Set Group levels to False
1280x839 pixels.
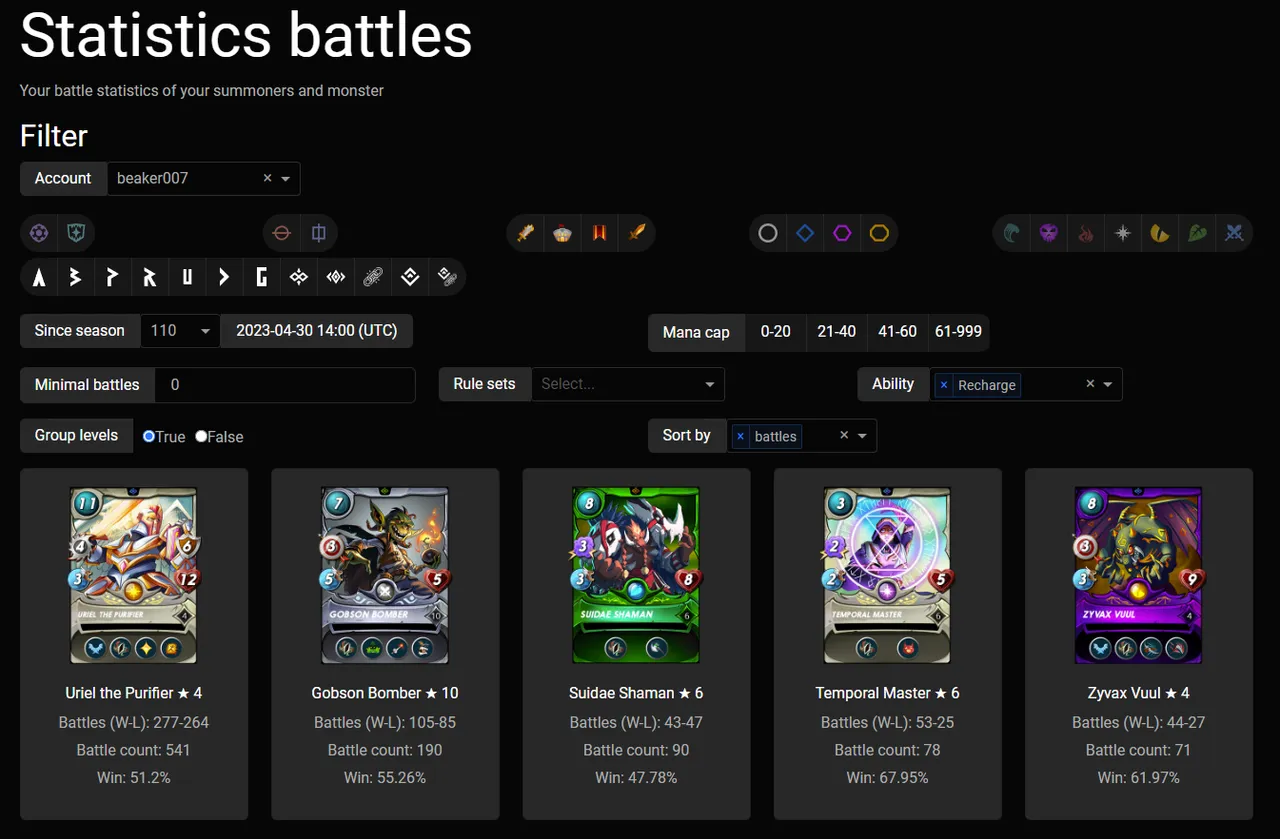[201, 436]
